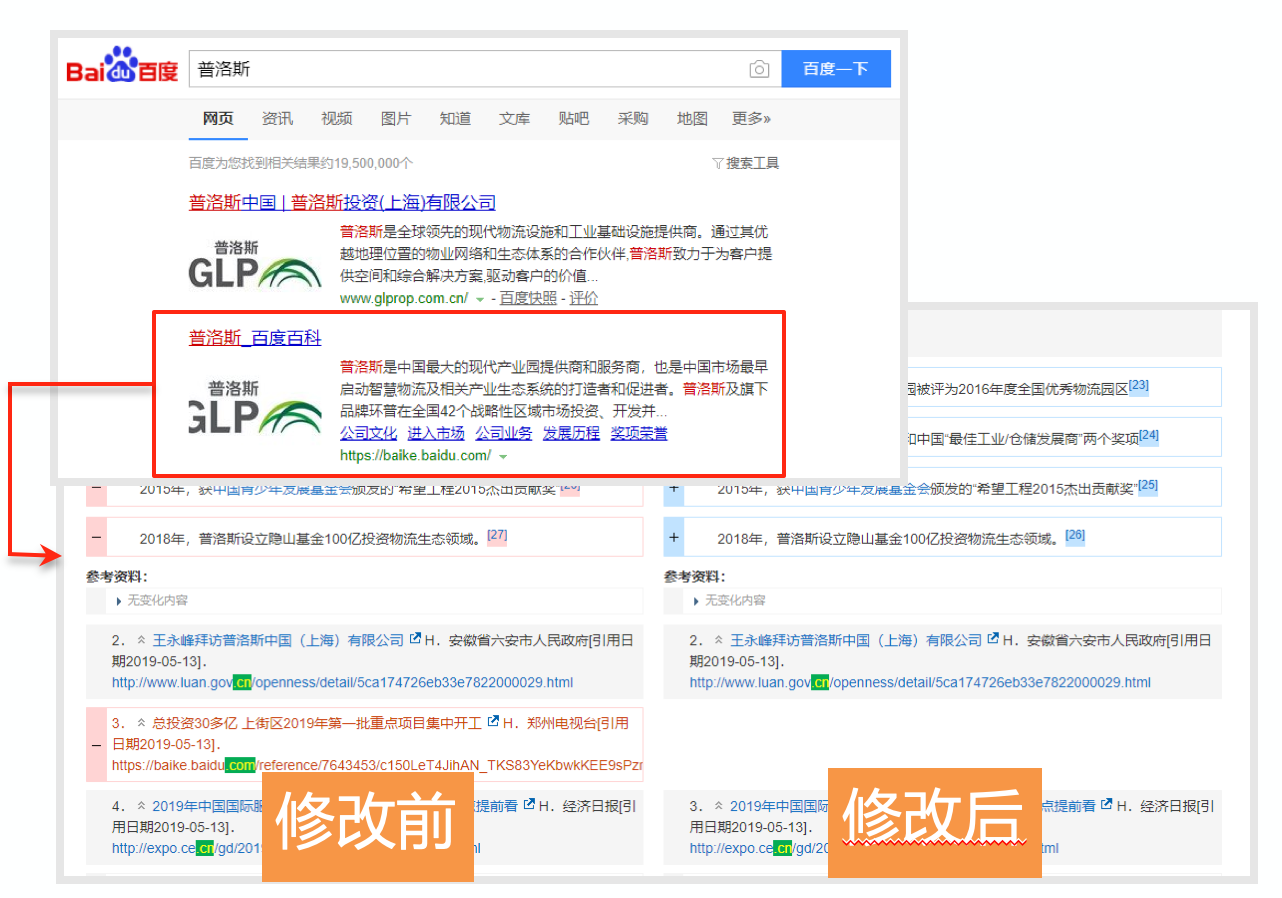Click the 百度一下 search button

pos(836,69)
